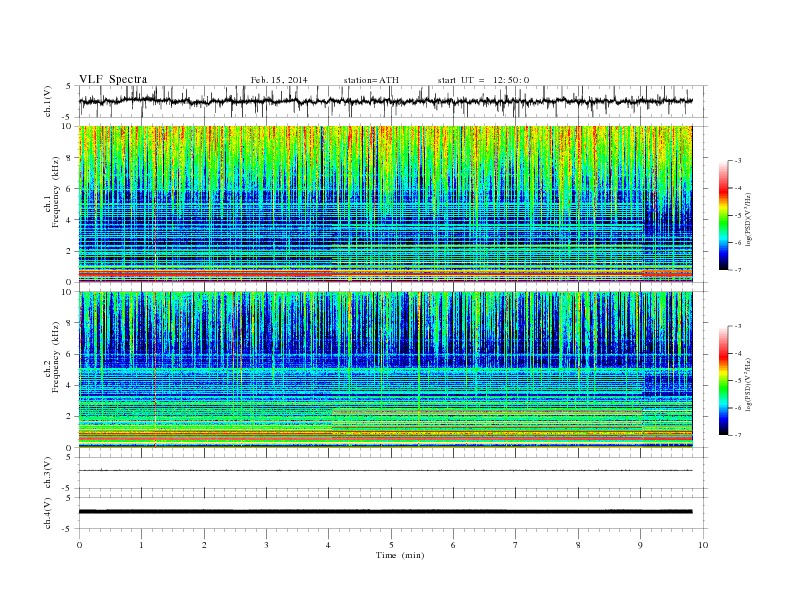Click the "ch.1(V)" waveform axis label
Screen dimensions: 792x612
[x=48, y=101]
